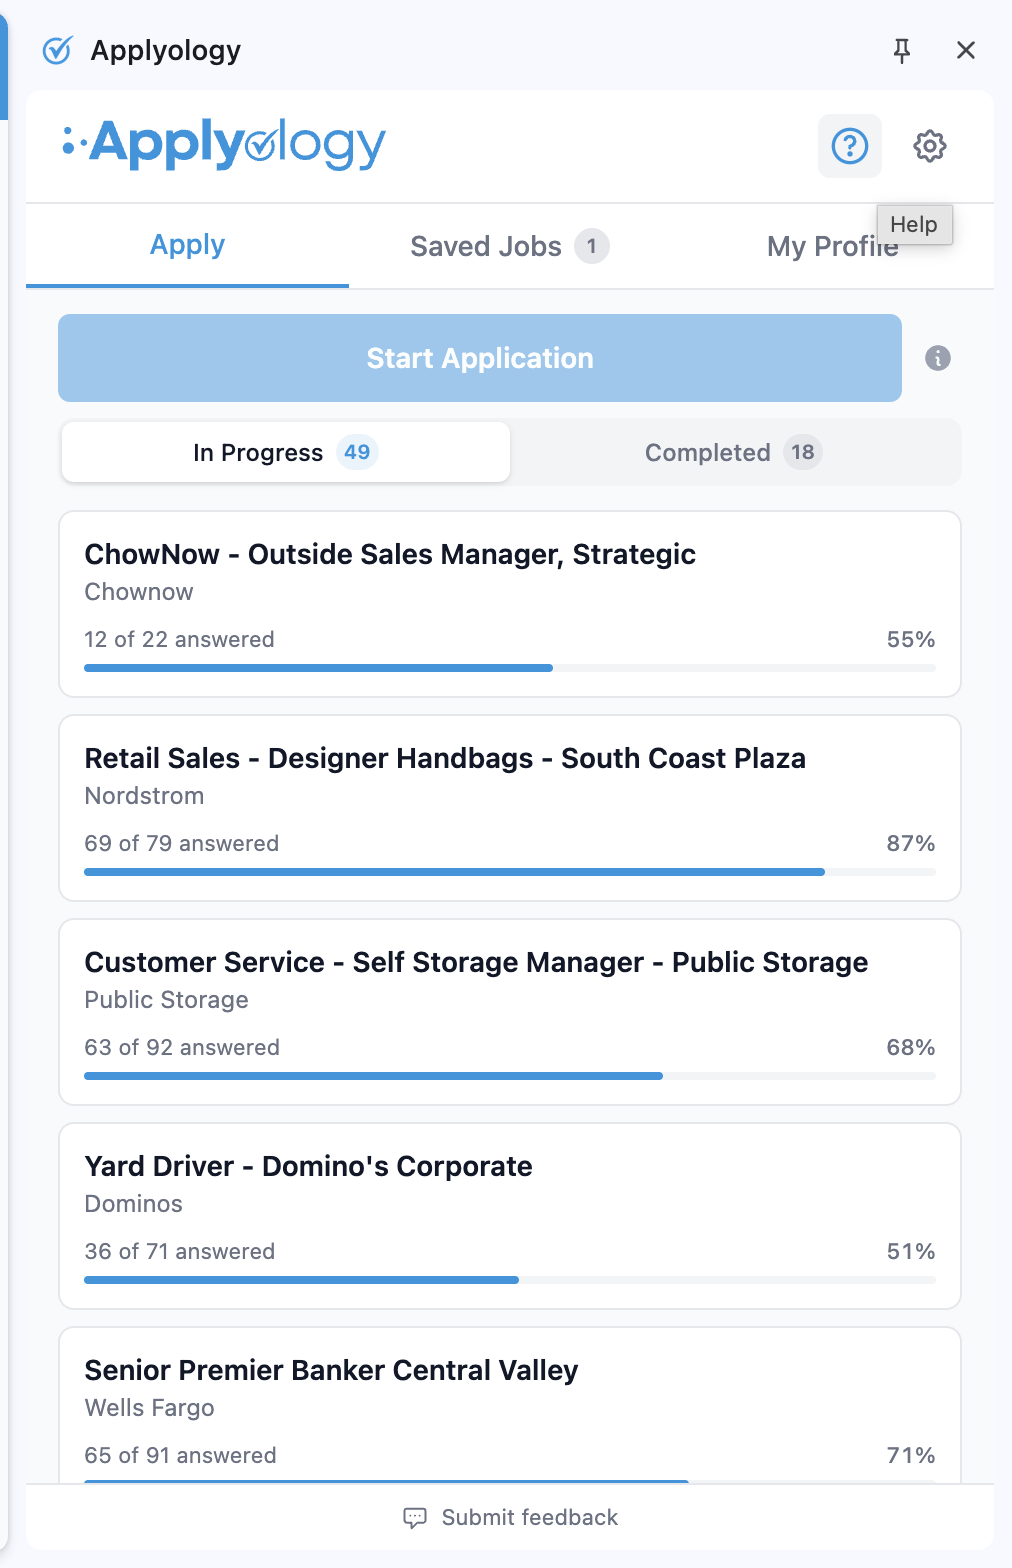
Task: Click the ChowNow 55% progress bar
Action: (x=510, y=668)
